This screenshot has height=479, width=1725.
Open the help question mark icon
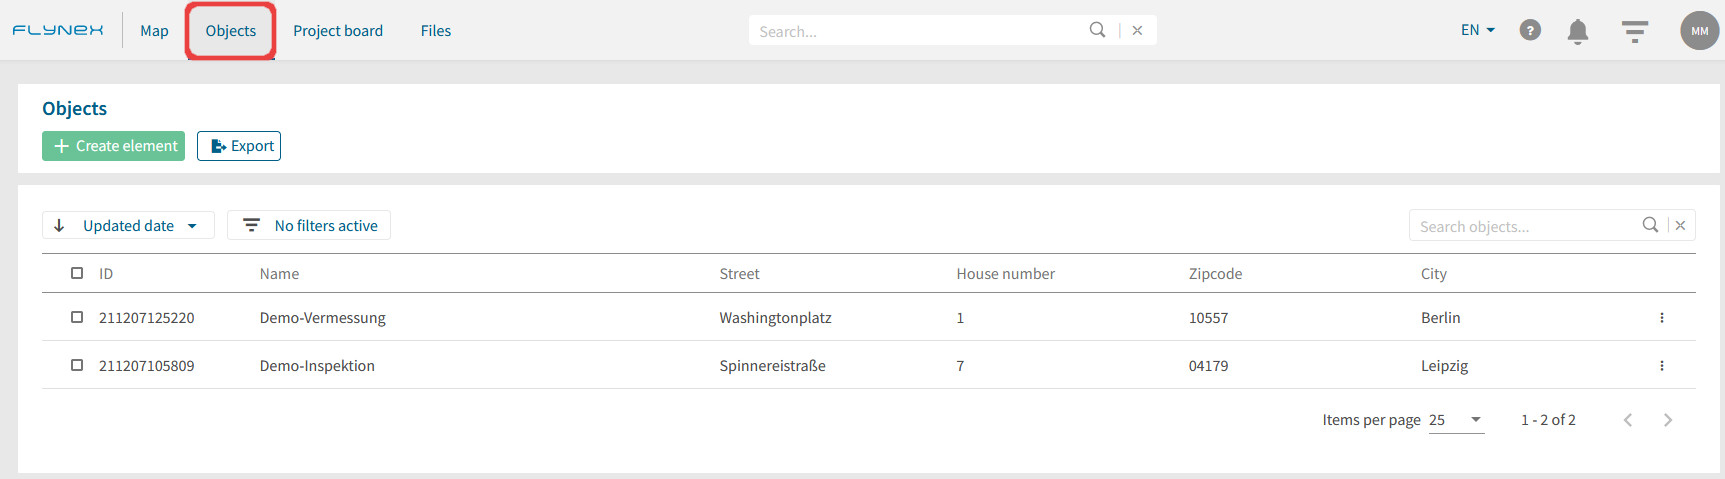click(x=1530, y=30)
